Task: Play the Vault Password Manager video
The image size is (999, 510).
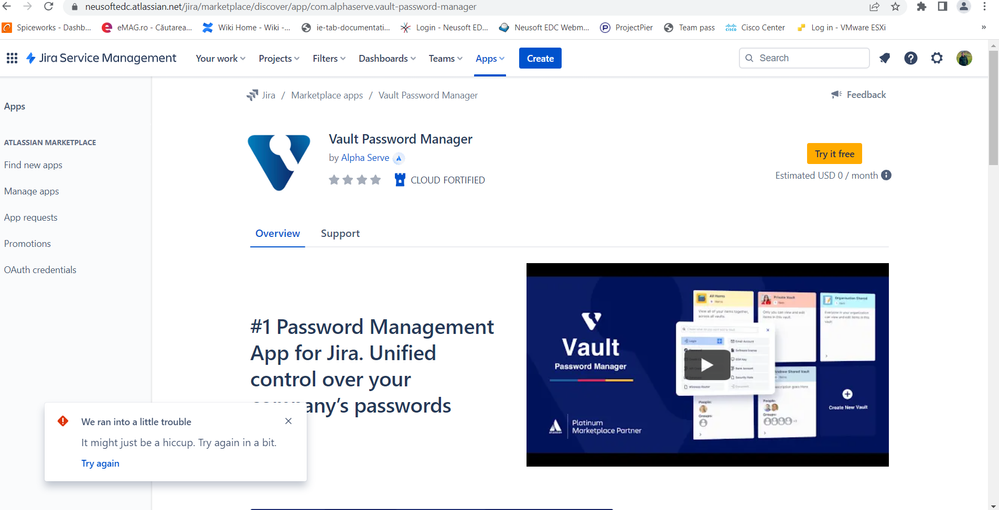Action: click(707, 365)
